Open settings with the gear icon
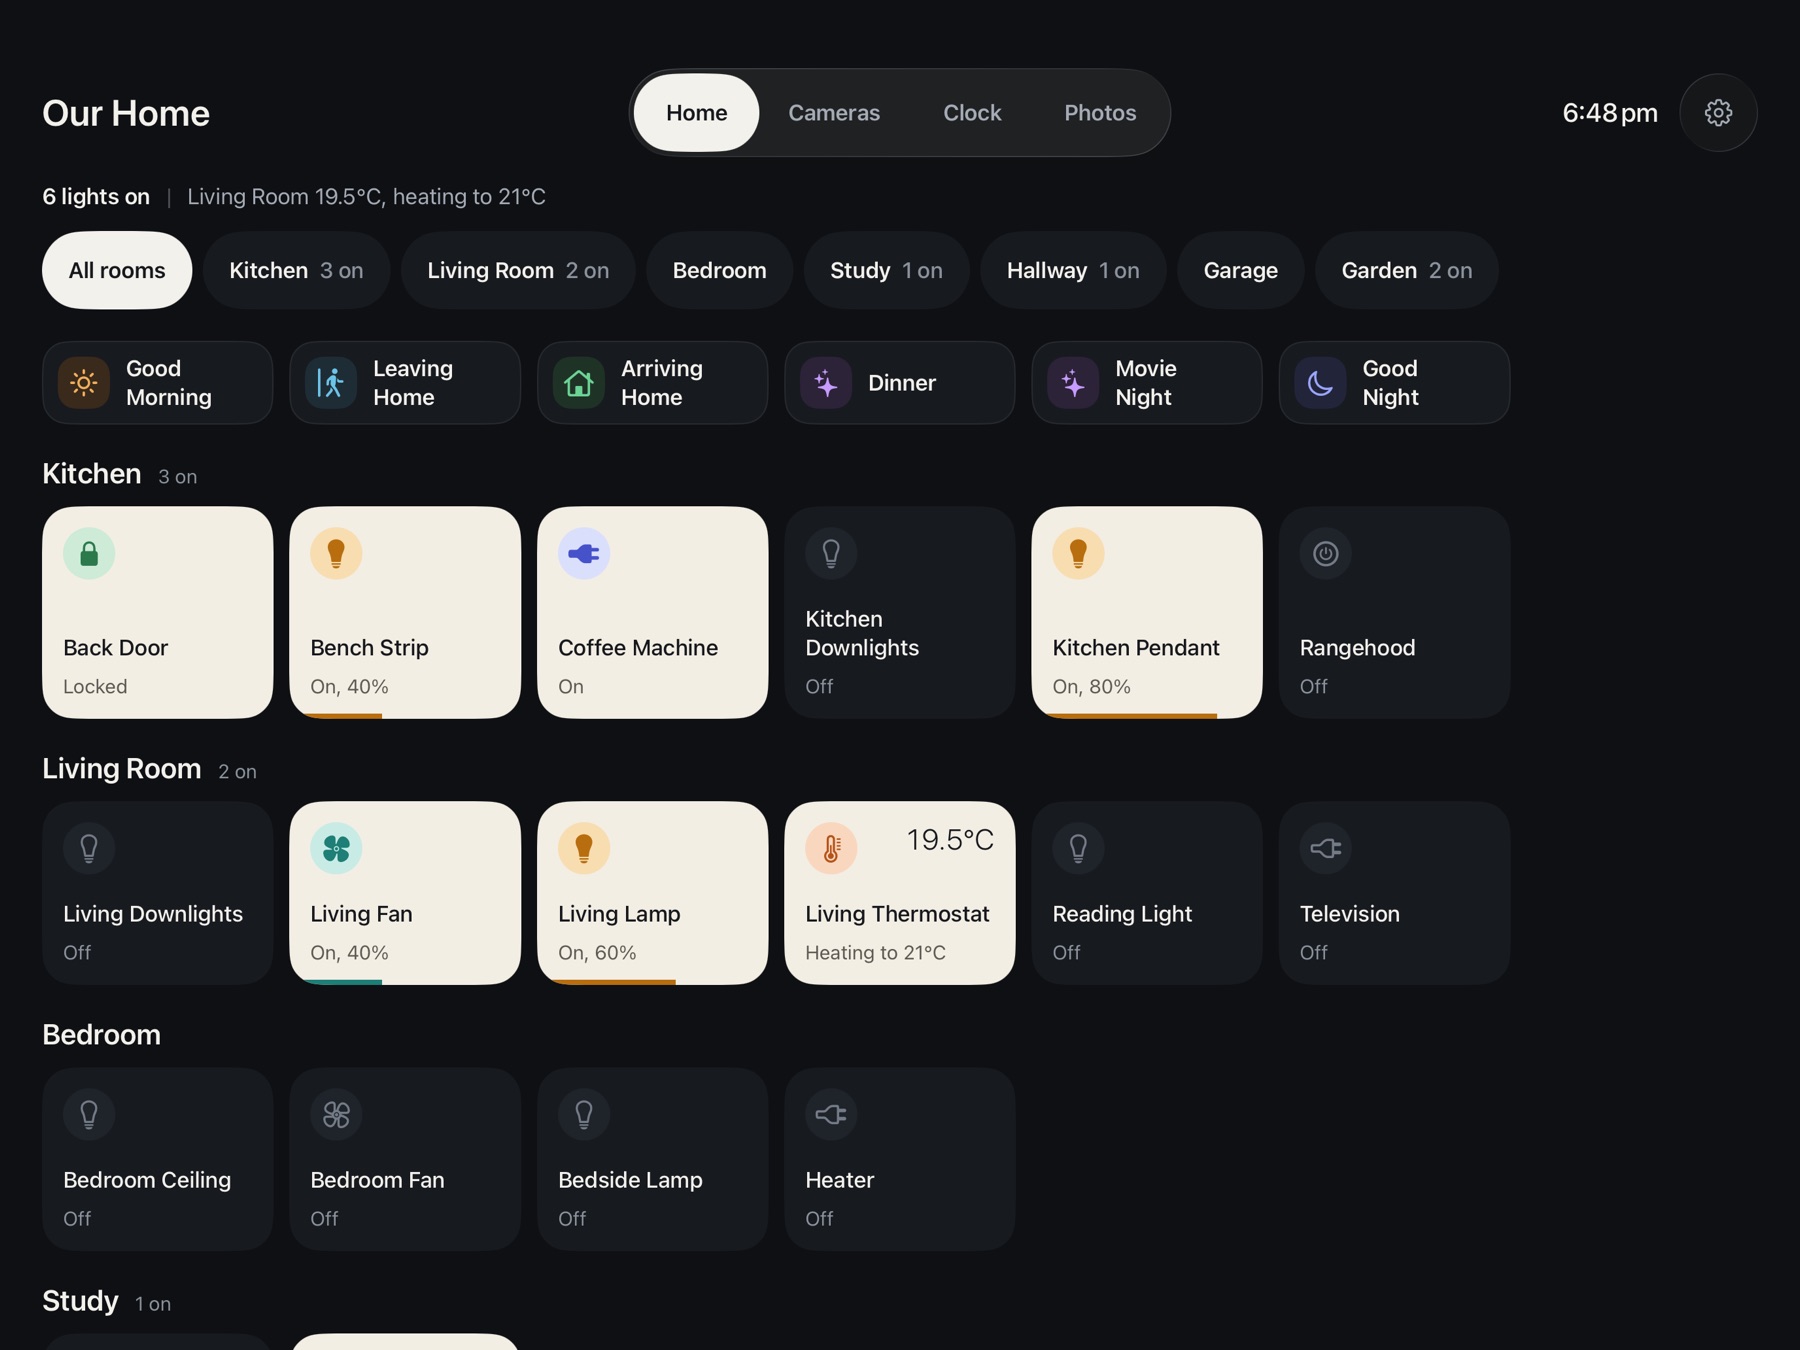 coord(1718,113)
